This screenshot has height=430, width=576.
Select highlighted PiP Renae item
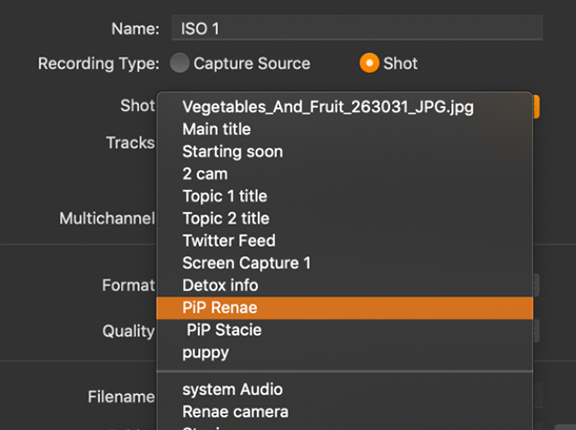[345, 308]
